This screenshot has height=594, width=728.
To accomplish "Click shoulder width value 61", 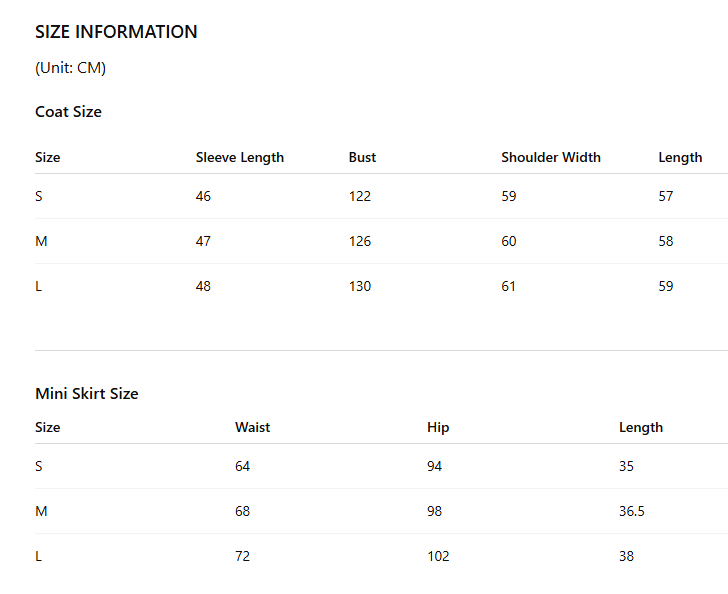I will point(508,286).
